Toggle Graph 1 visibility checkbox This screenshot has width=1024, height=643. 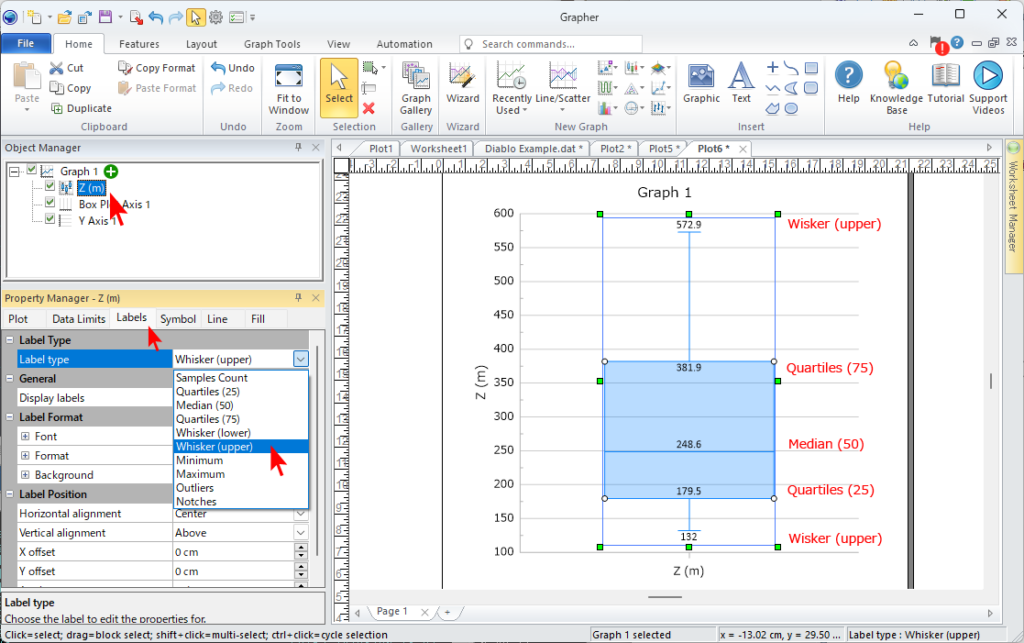[32, 171]
